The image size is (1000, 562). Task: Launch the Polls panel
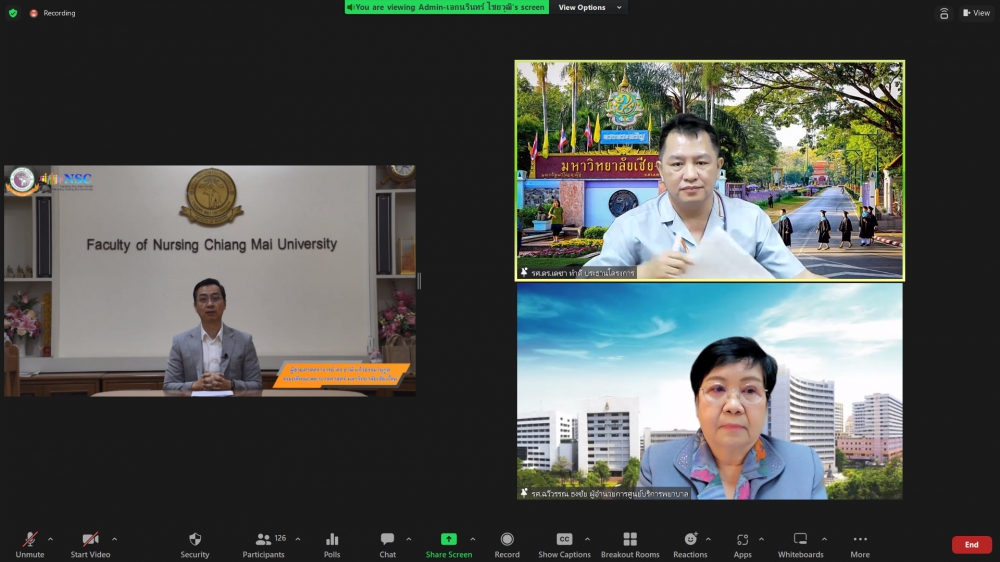(x=332, y=539)
